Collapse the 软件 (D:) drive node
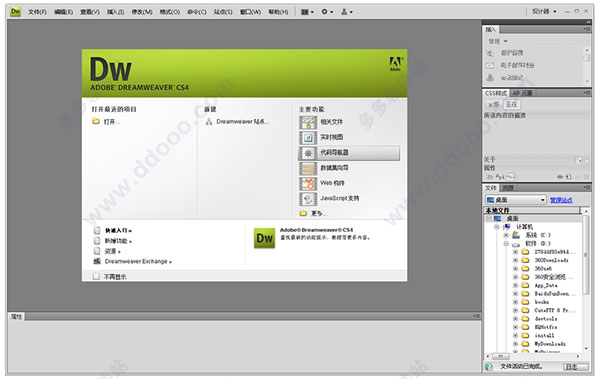The height and width of the screenshot is (379, 600). tap(506, 243)
